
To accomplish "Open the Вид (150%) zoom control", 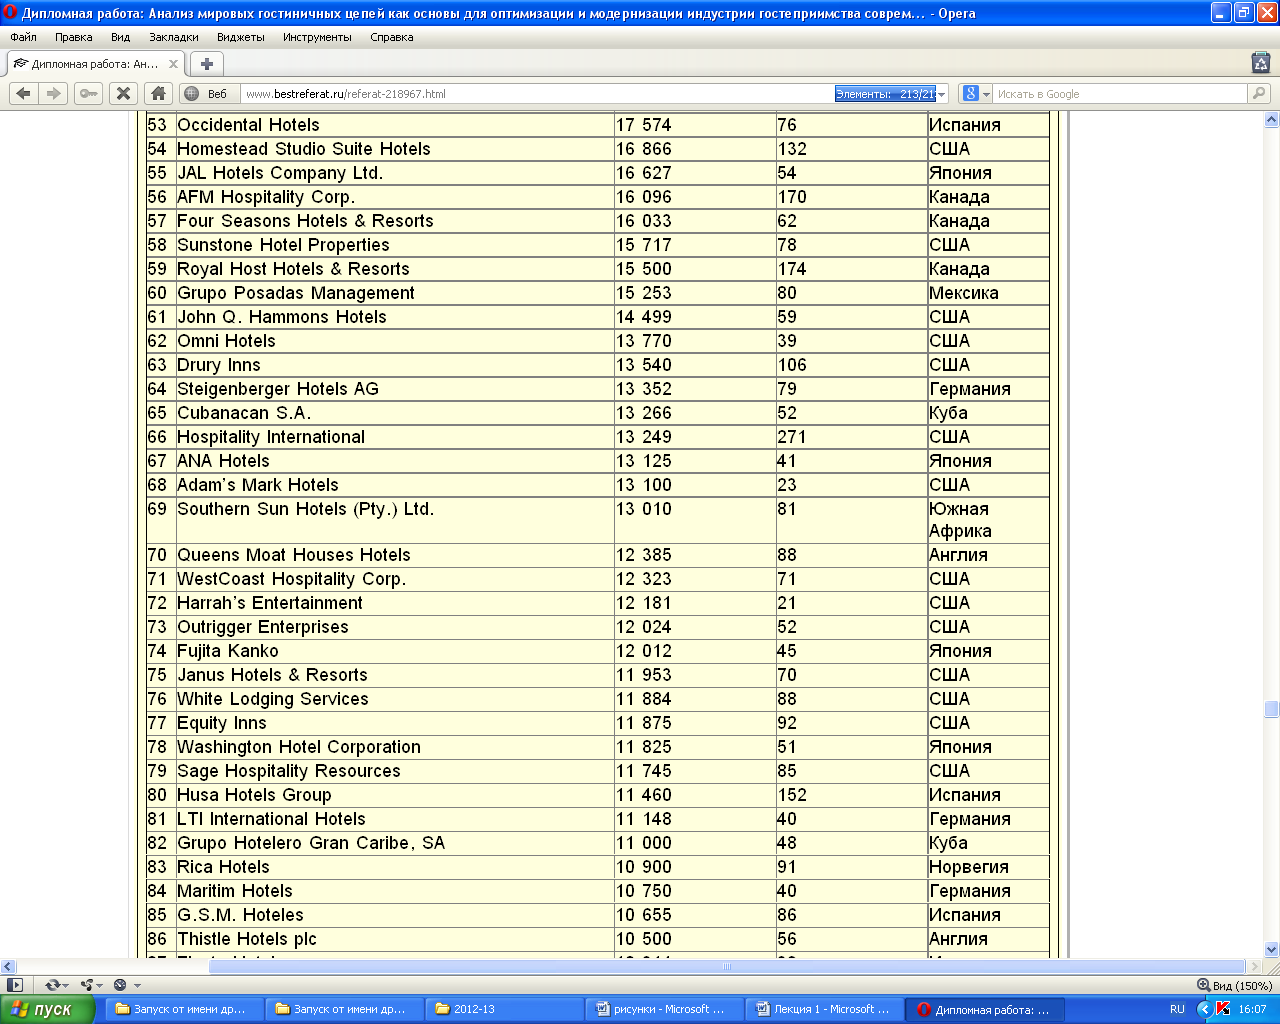I will [x=1234, y=985].
